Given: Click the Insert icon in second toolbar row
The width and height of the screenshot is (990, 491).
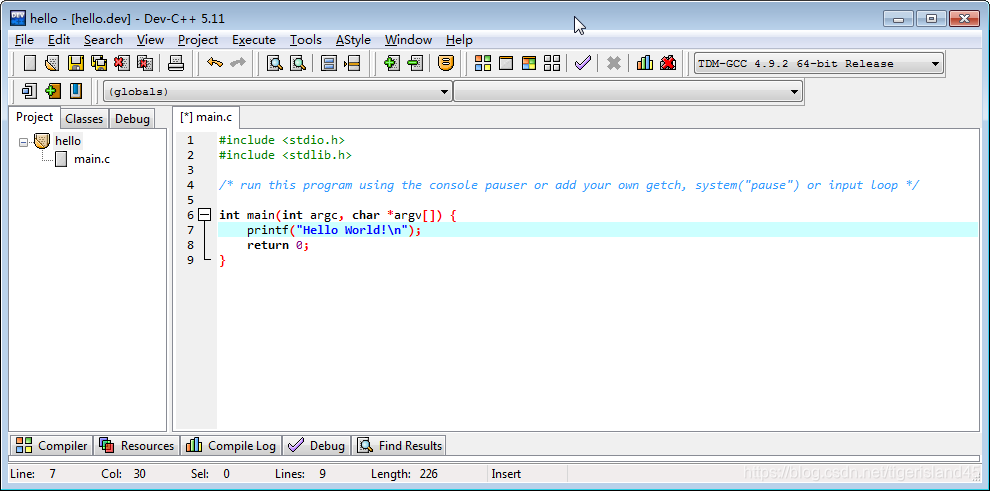Looking at the screenshot, I should 29,91.
